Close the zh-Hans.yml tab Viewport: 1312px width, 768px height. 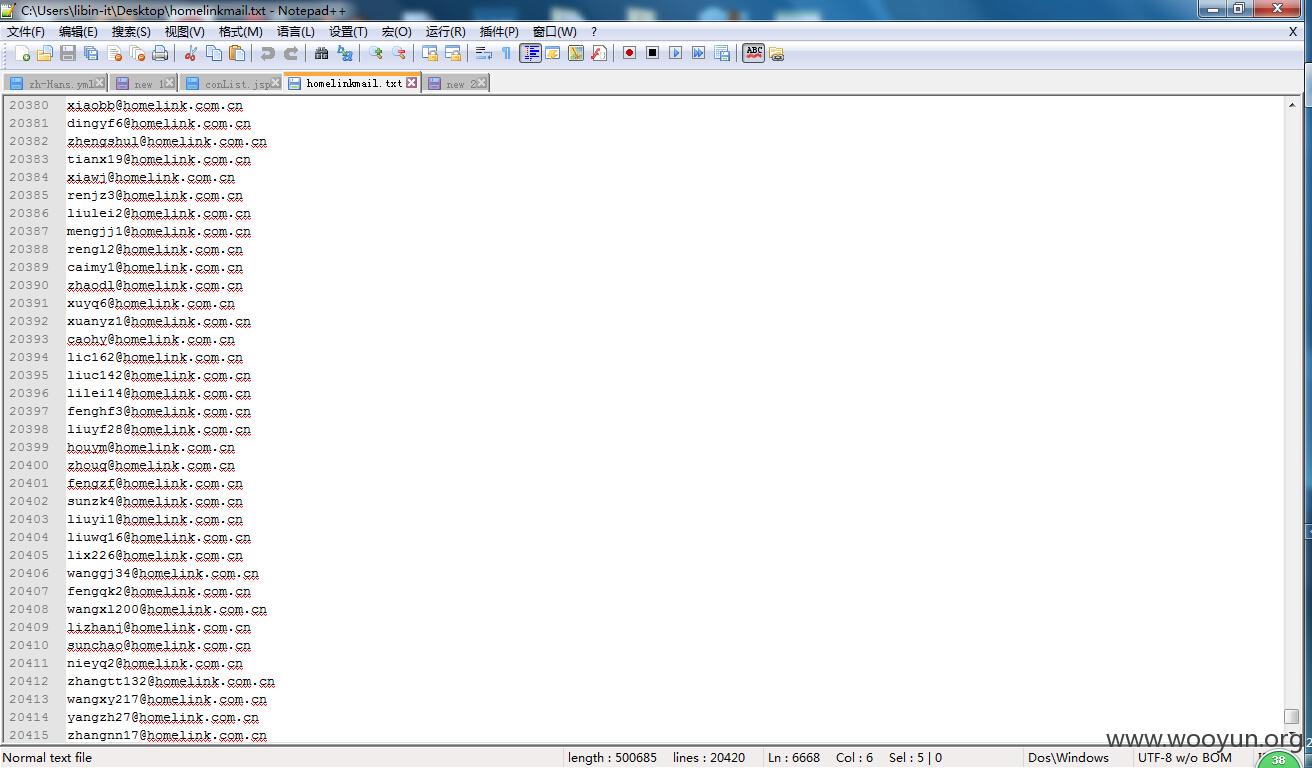pos(99,83)
